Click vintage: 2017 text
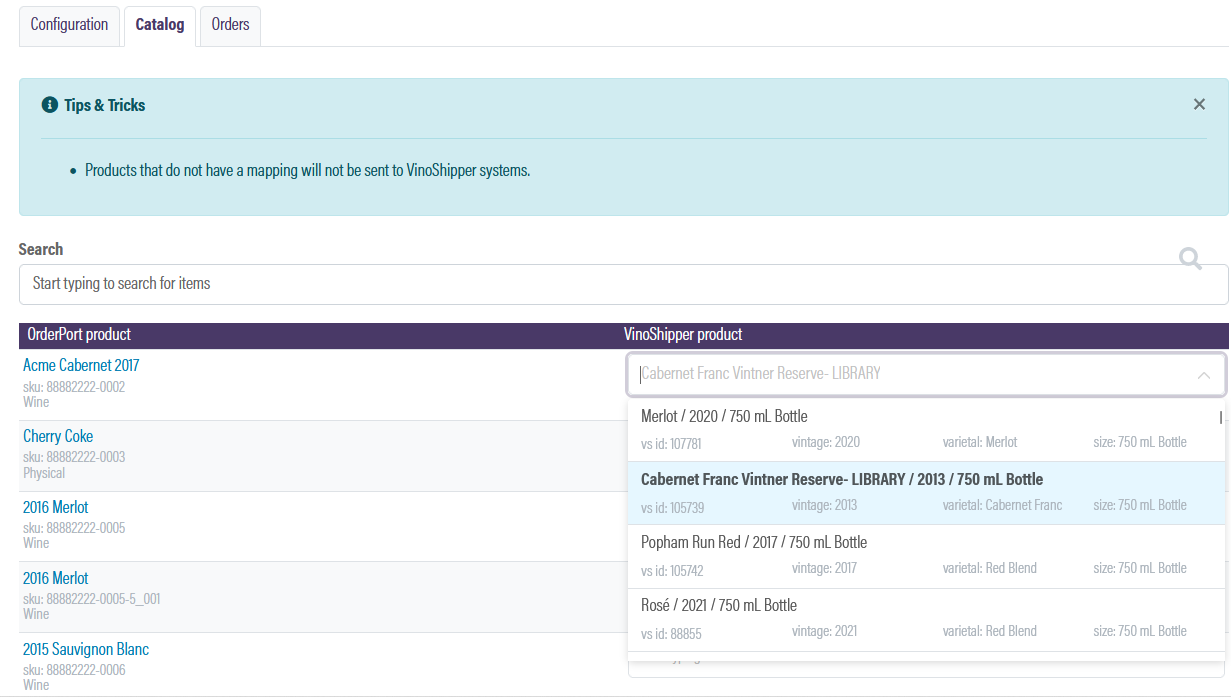This screenshot has height=697, width=1231. click(824, 568)
